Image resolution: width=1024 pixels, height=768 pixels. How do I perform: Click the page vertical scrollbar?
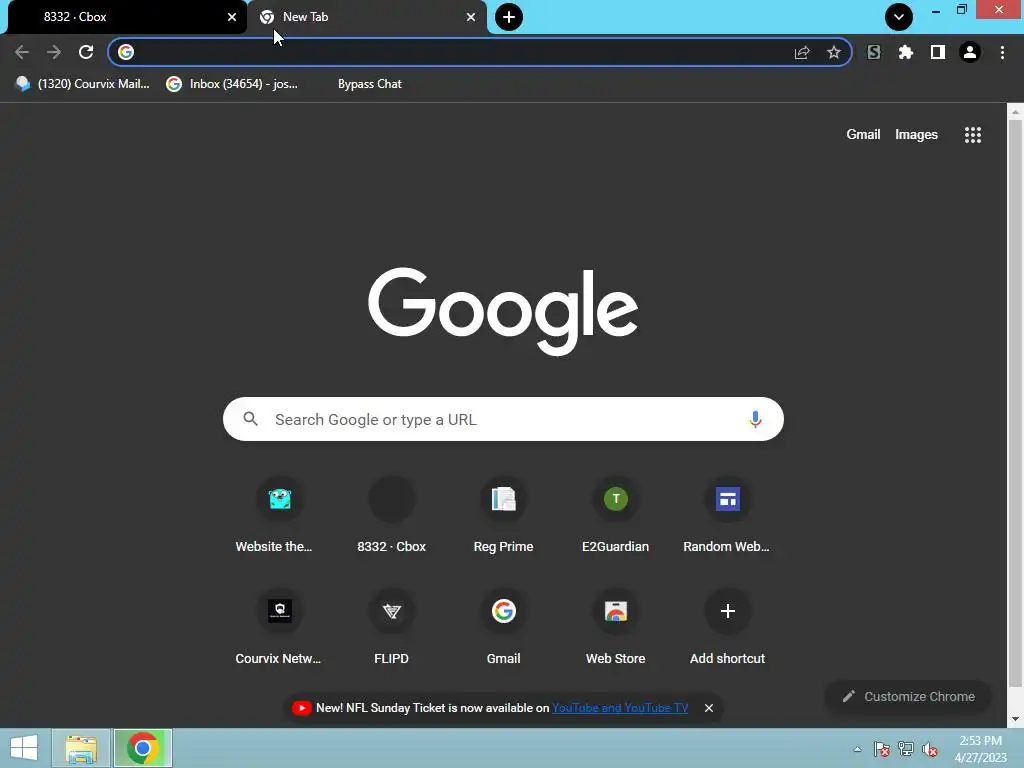(x=1015, y=405)
